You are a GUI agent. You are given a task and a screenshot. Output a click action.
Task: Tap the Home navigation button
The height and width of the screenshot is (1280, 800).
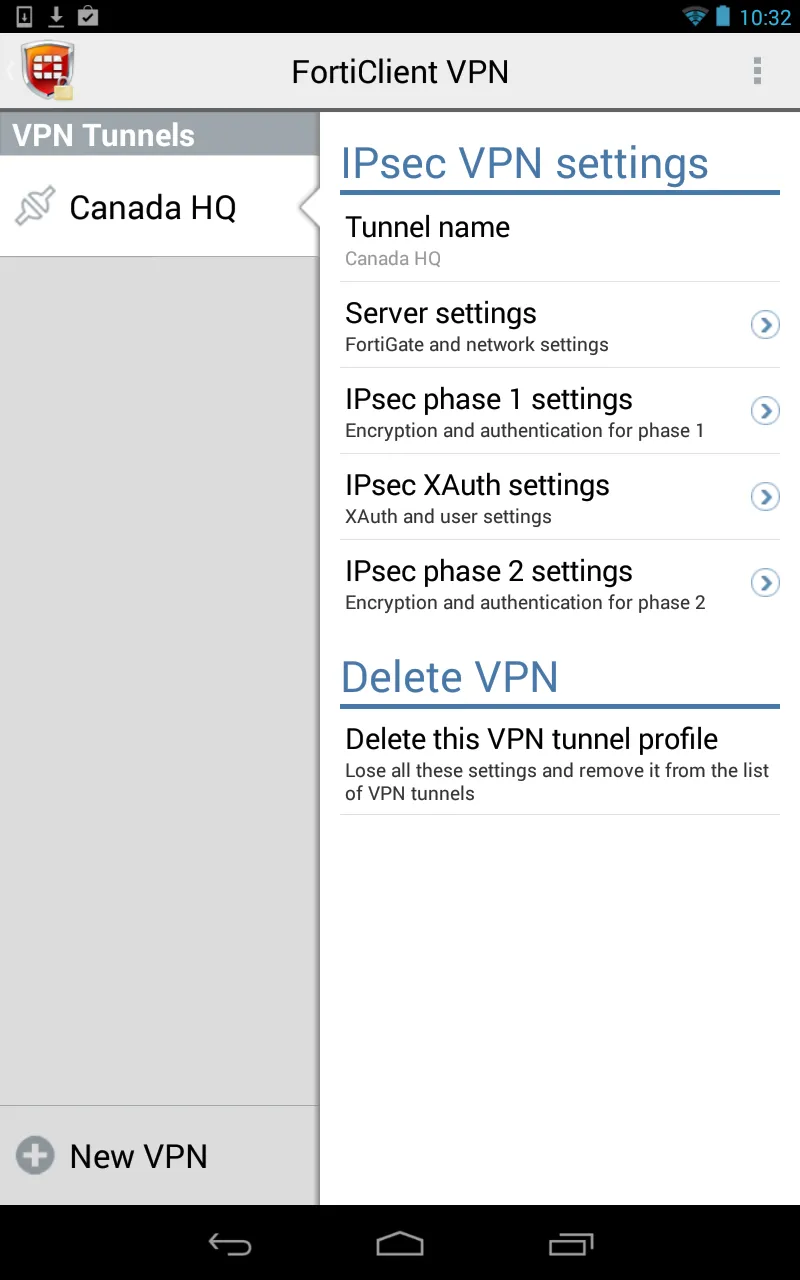point(400,1244)
